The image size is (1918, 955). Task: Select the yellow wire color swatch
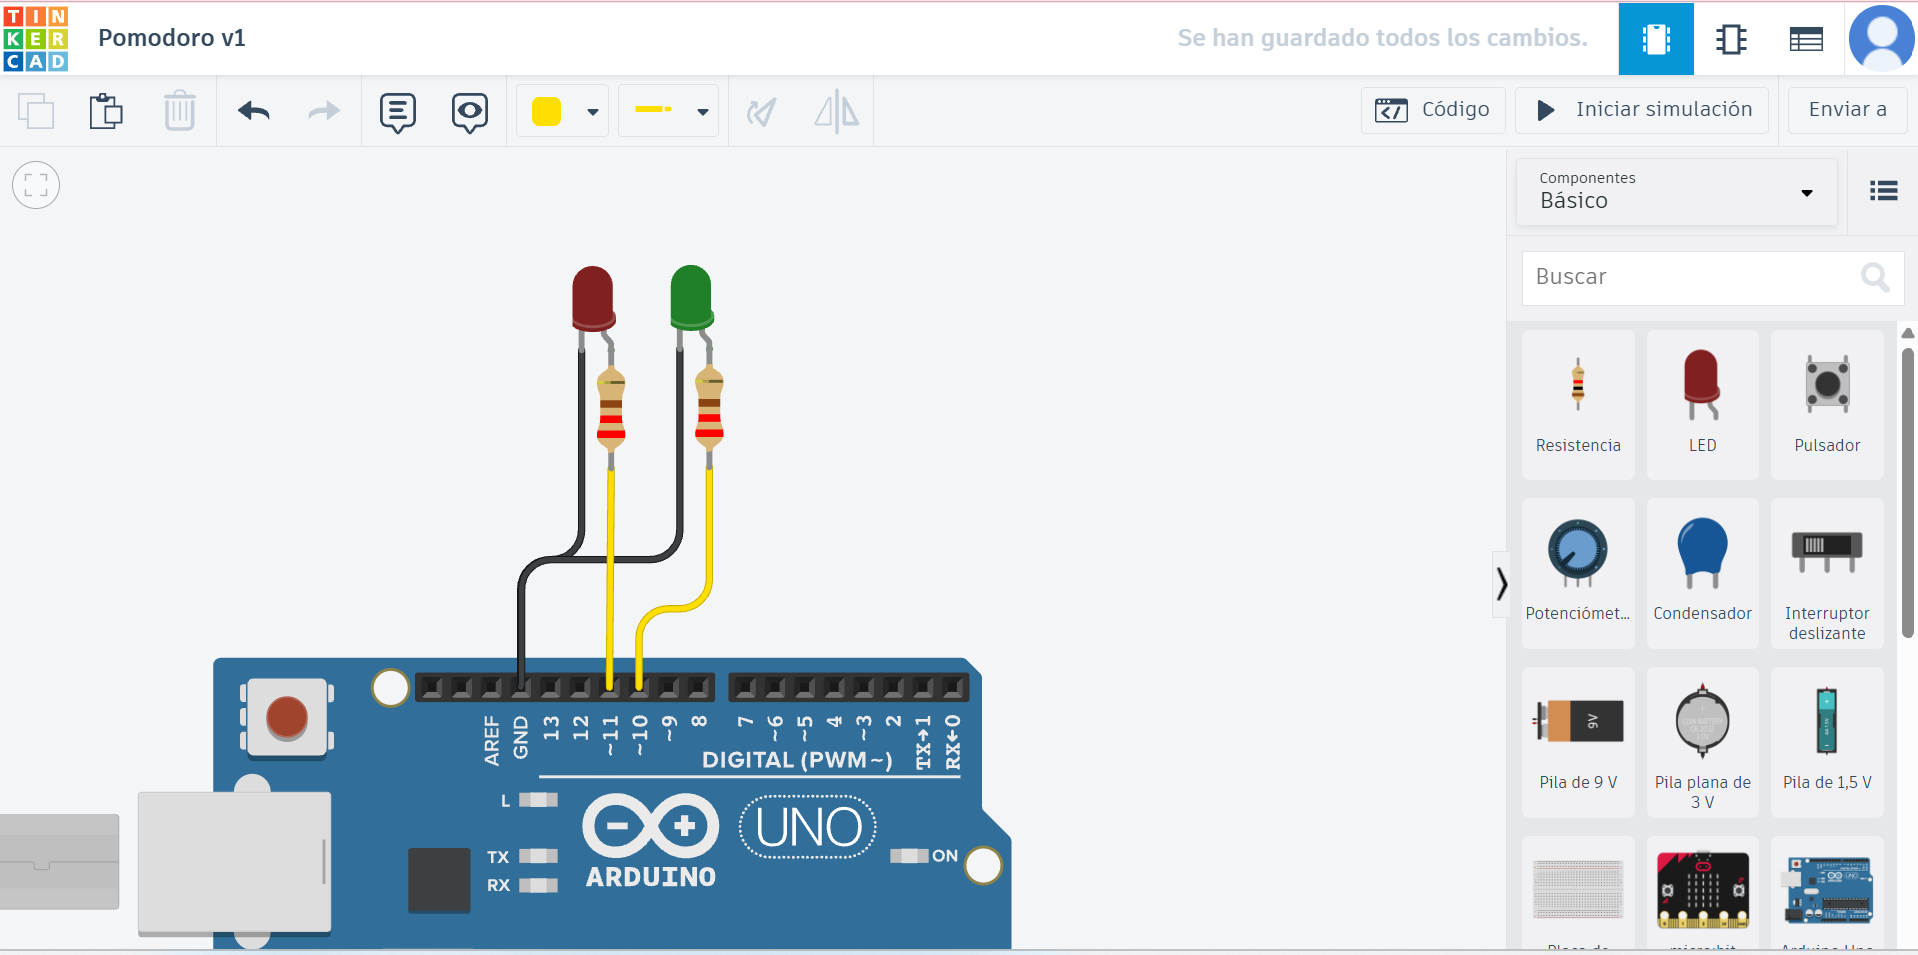(546, 112)
